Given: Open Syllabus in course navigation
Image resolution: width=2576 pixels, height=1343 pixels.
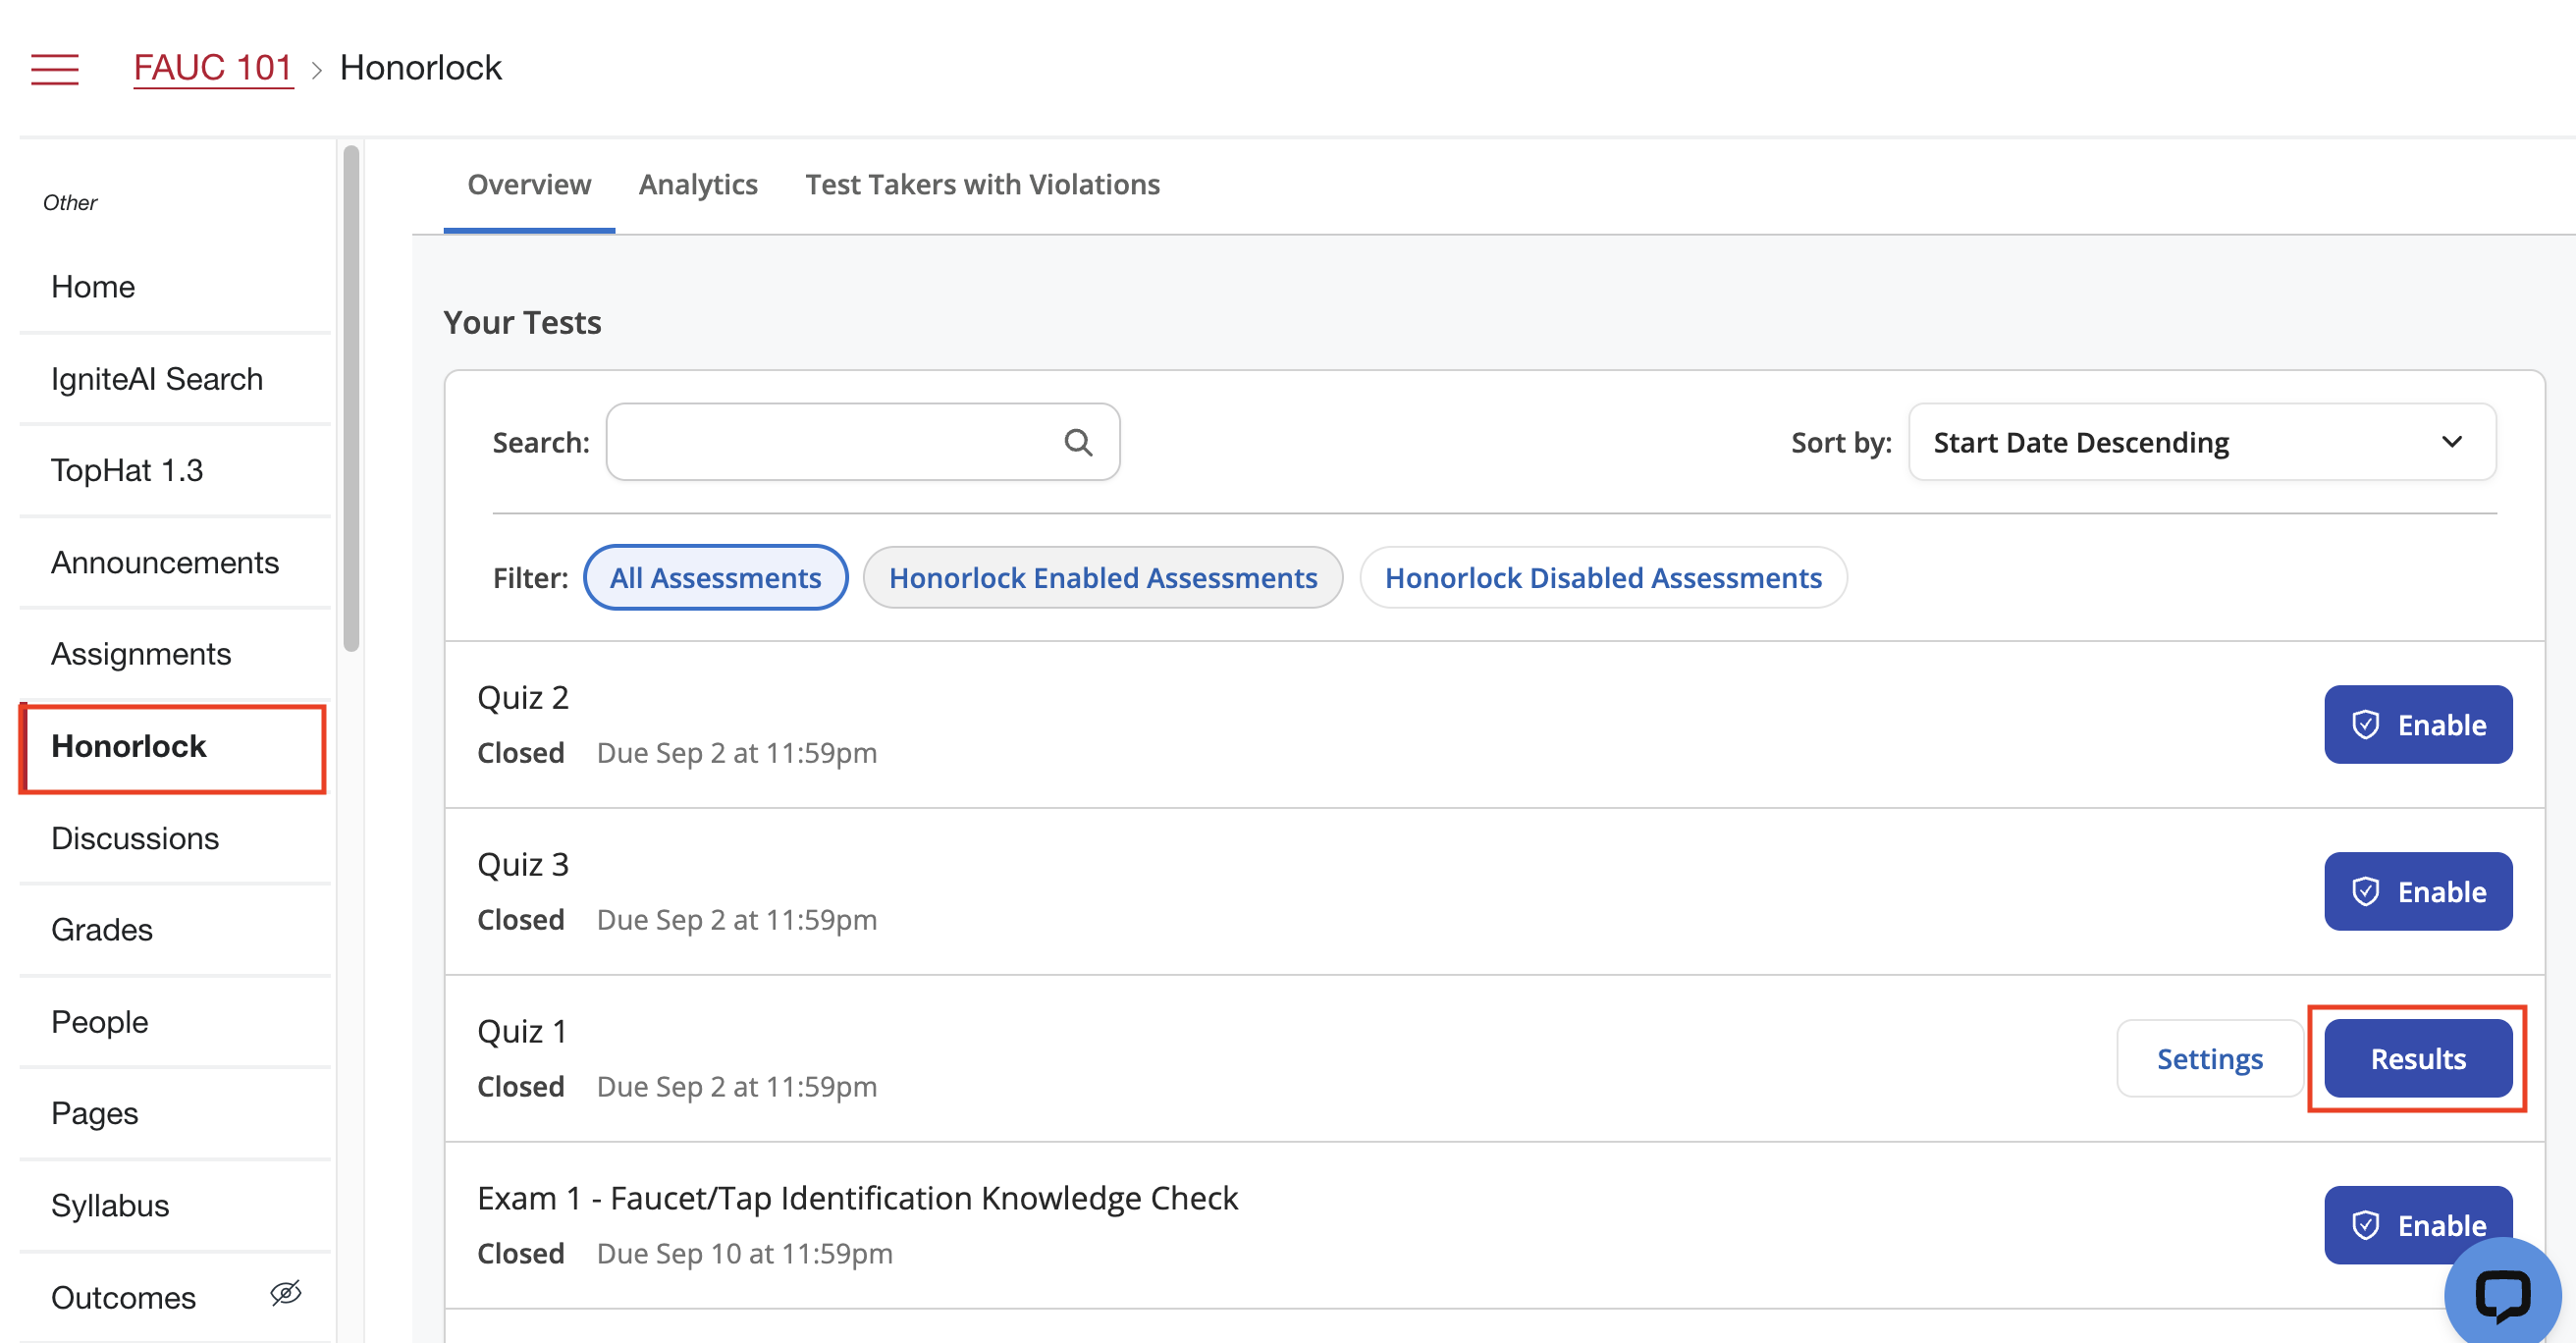Looking at the screenshot, I should (110, 1205).
